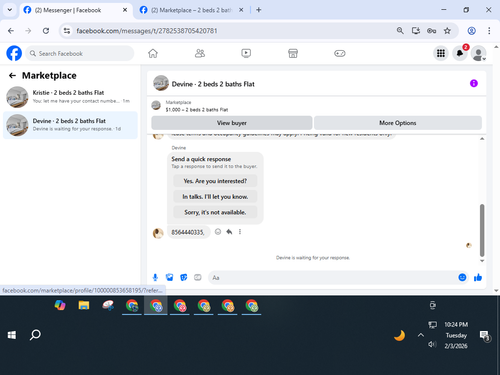500x375 pixels.
Task: Open account profile menu avatar
Action: 478,53
